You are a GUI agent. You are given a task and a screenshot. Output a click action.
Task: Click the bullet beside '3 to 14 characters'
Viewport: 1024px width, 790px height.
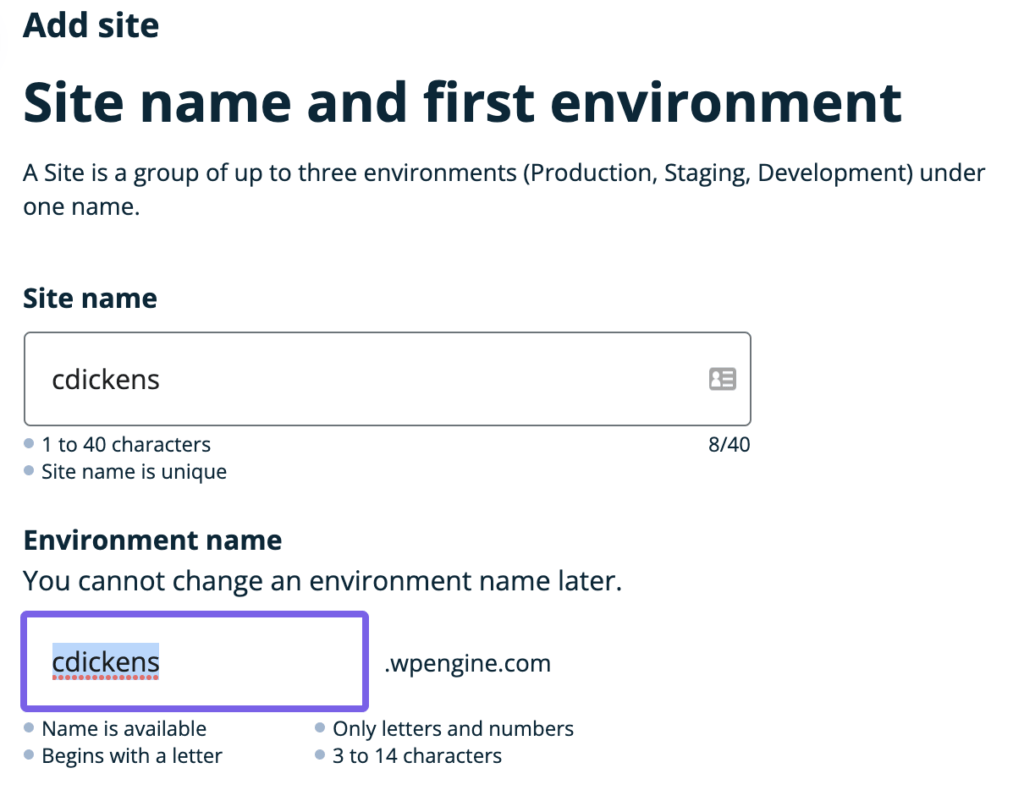point(320,756)
